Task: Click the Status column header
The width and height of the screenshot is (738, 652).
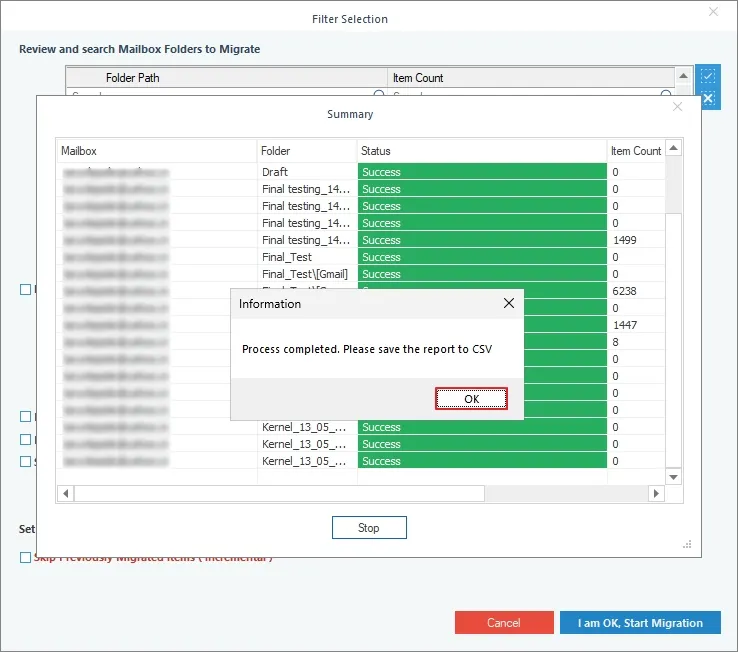Action: [482, 151]
